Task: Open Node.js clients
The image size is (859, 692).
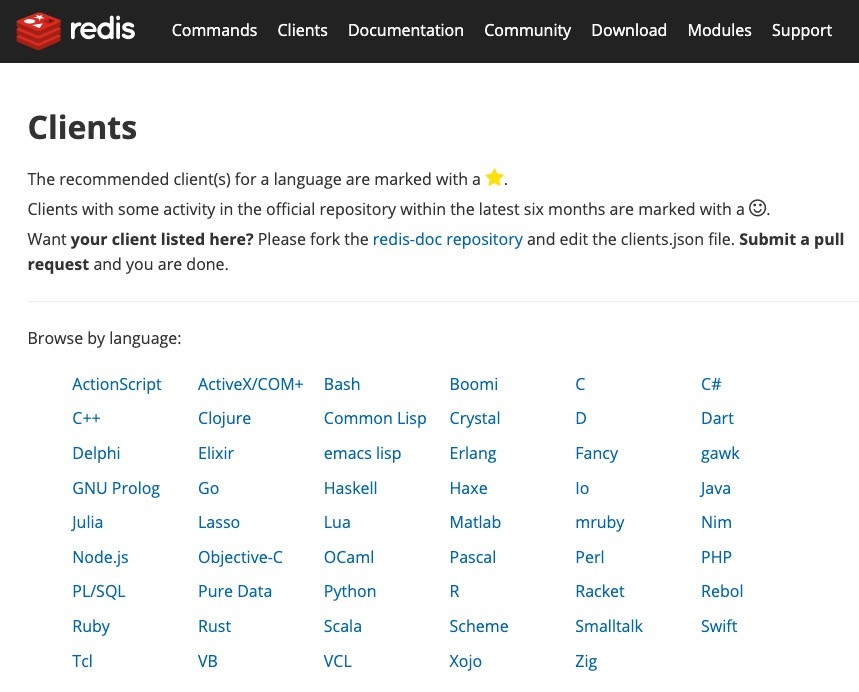Action: click(100, 557)
